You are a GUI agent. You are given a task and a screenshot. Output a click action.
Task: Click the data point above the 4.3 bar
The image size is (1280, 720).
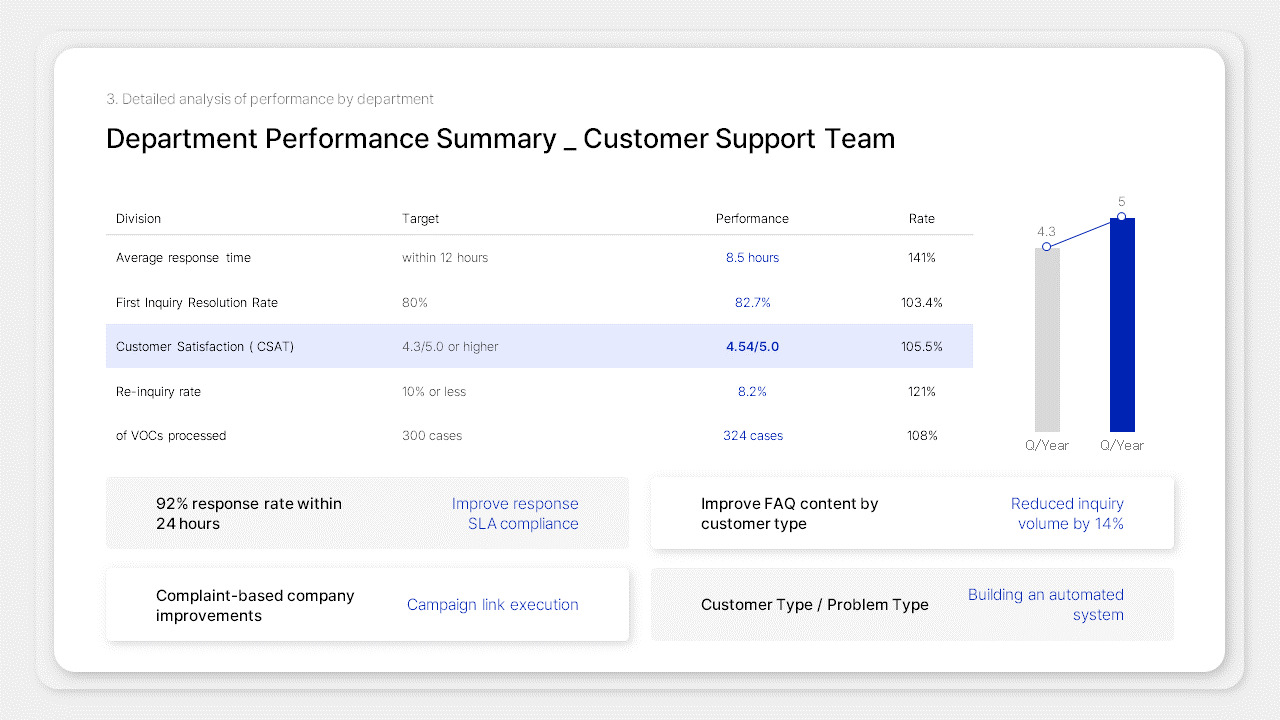[x=1047, y=247]
